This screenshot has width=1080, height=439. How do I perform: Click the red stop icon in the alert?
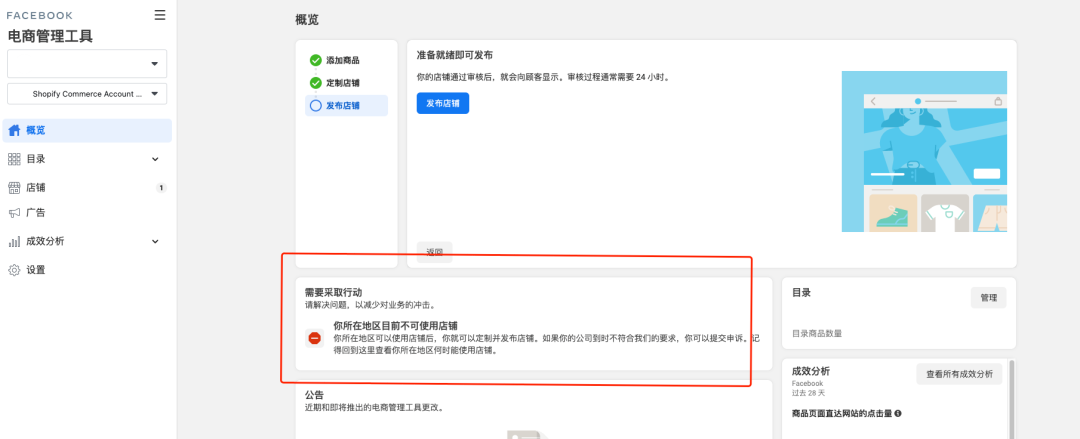(315, 338)
